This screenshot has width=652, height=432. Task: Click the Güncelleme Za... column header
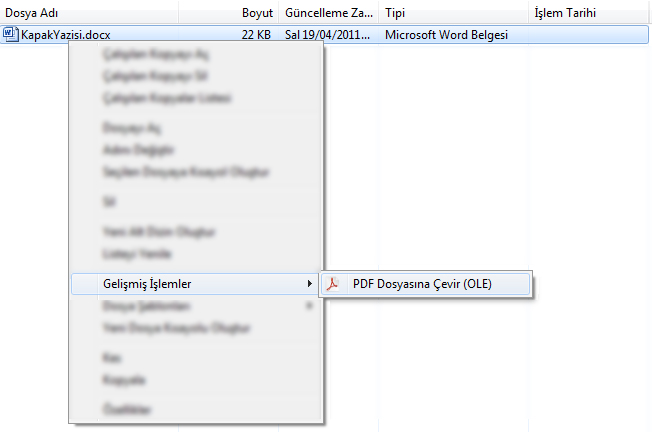(329, 13)
